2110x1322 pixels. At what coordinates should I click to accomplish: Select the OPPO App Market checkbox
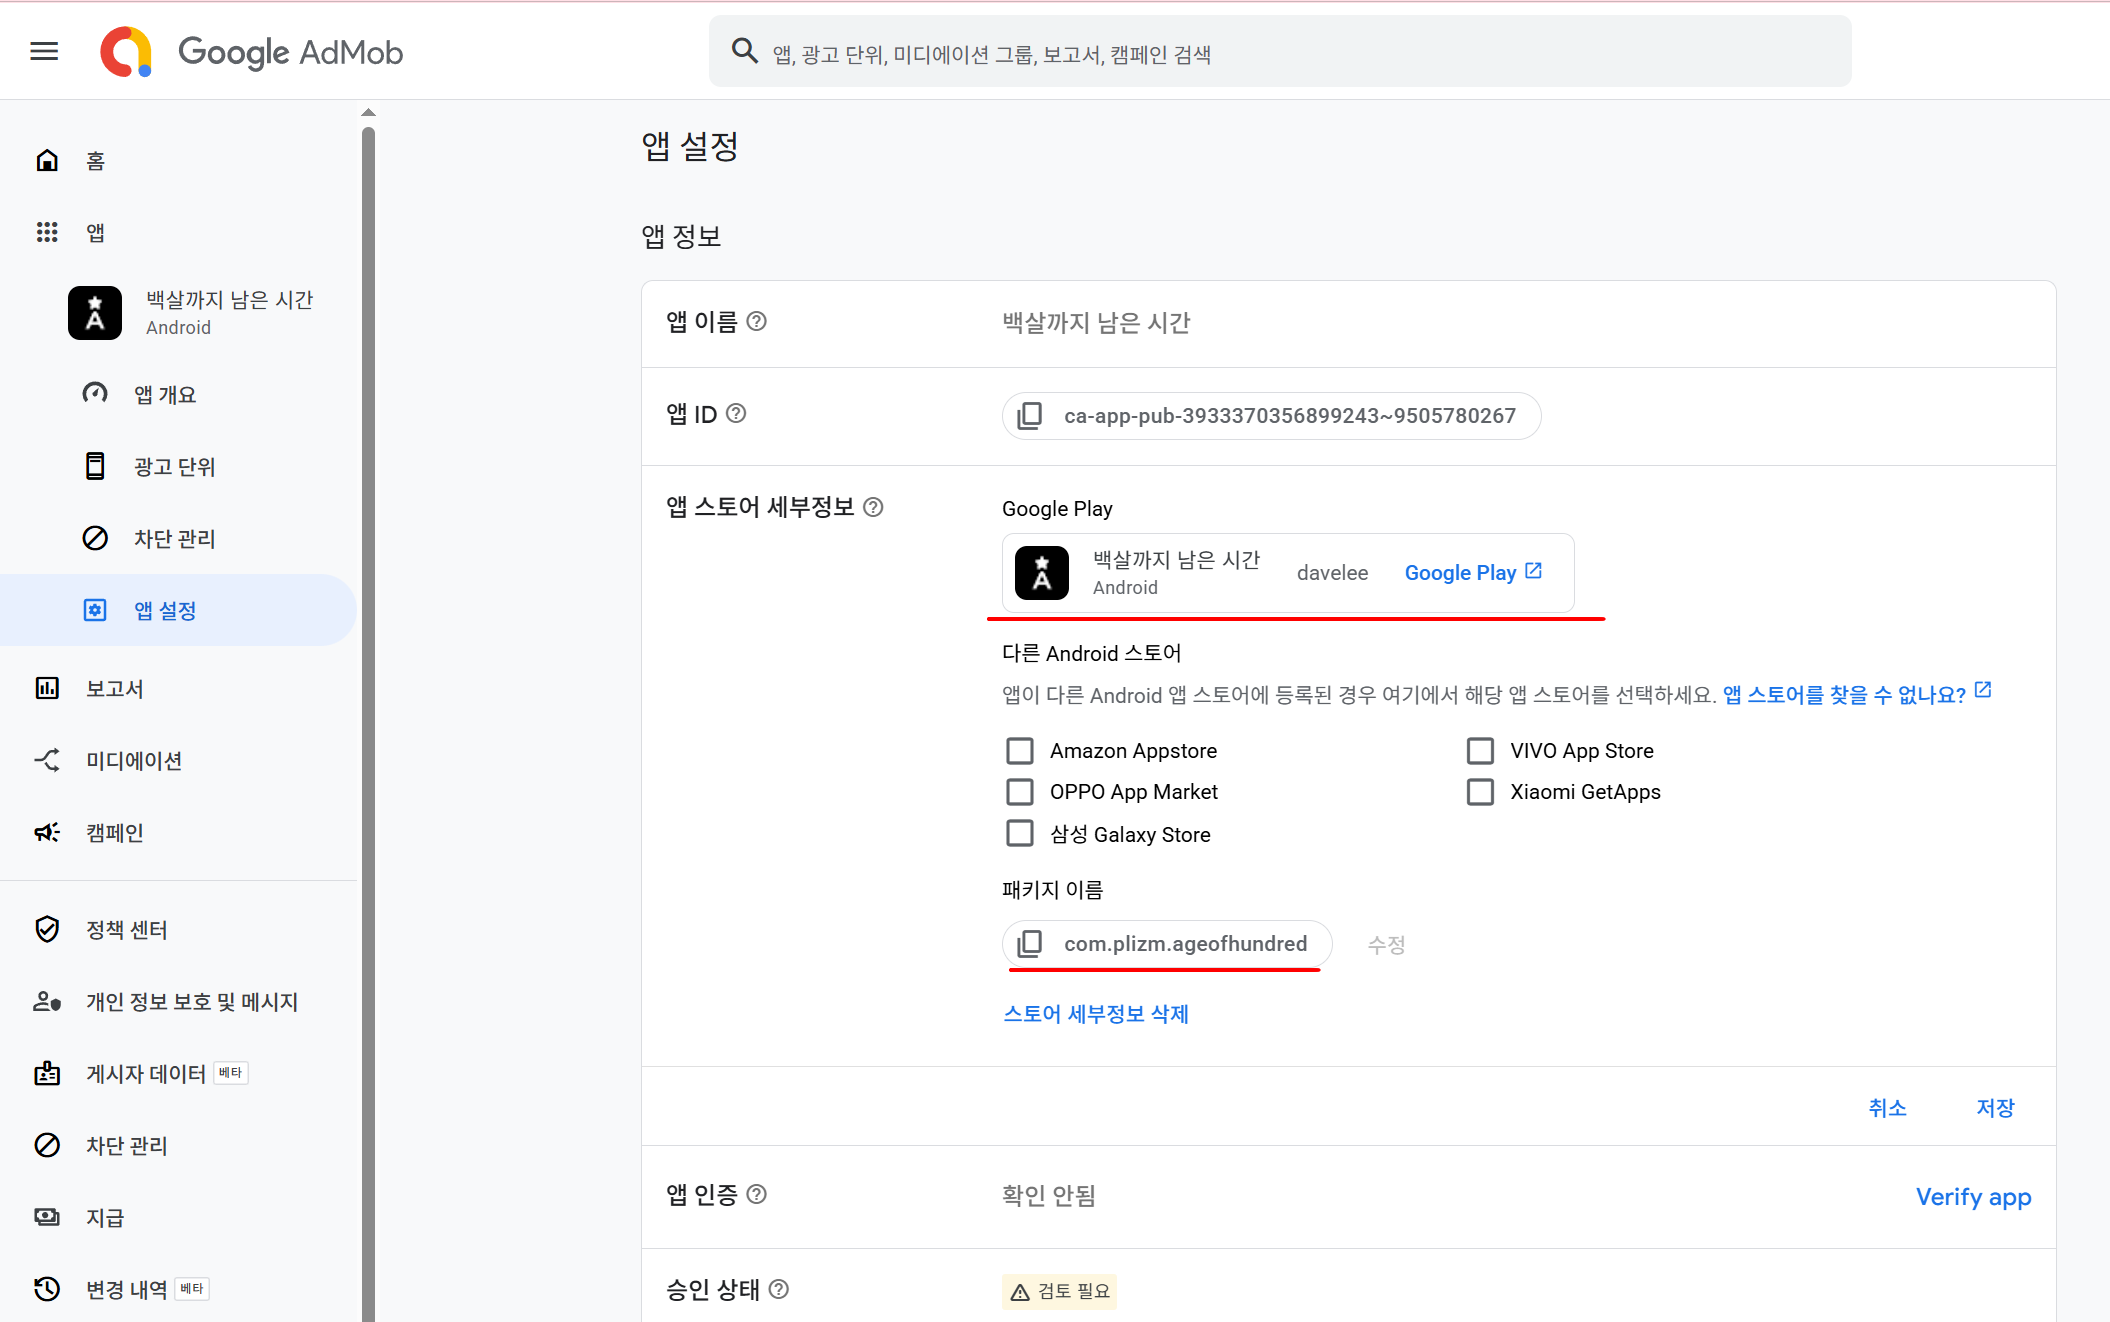click(x=1019, y=792)
